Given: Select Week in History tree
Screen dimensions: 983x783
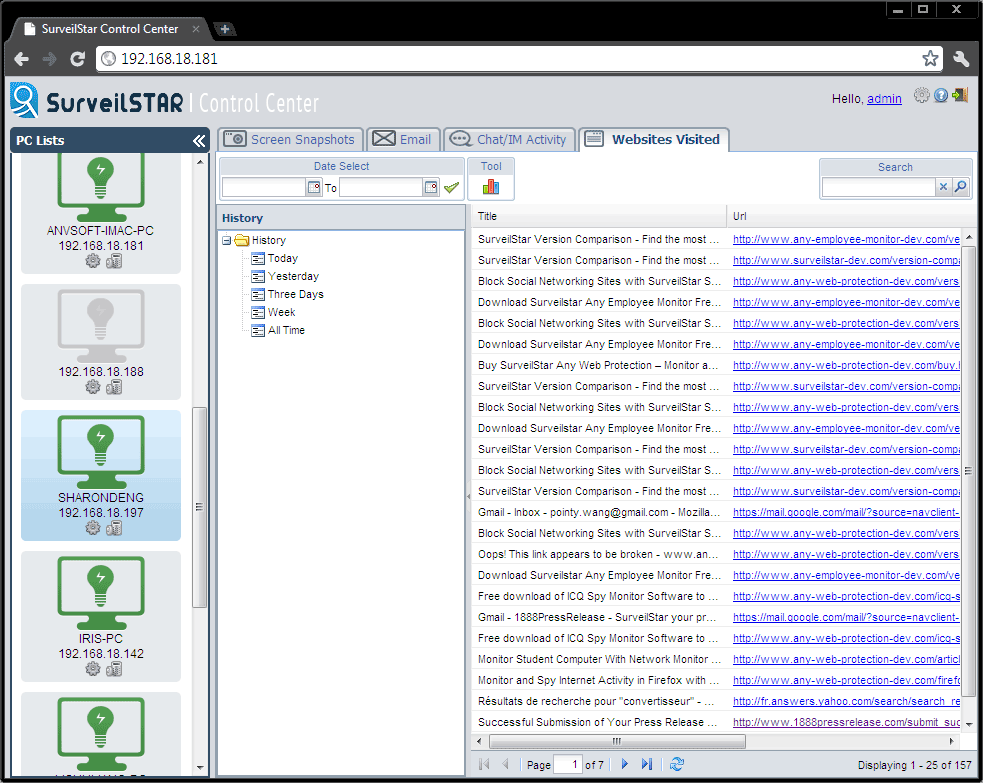Looking at the screenshot, I should [x=281, y=312].
